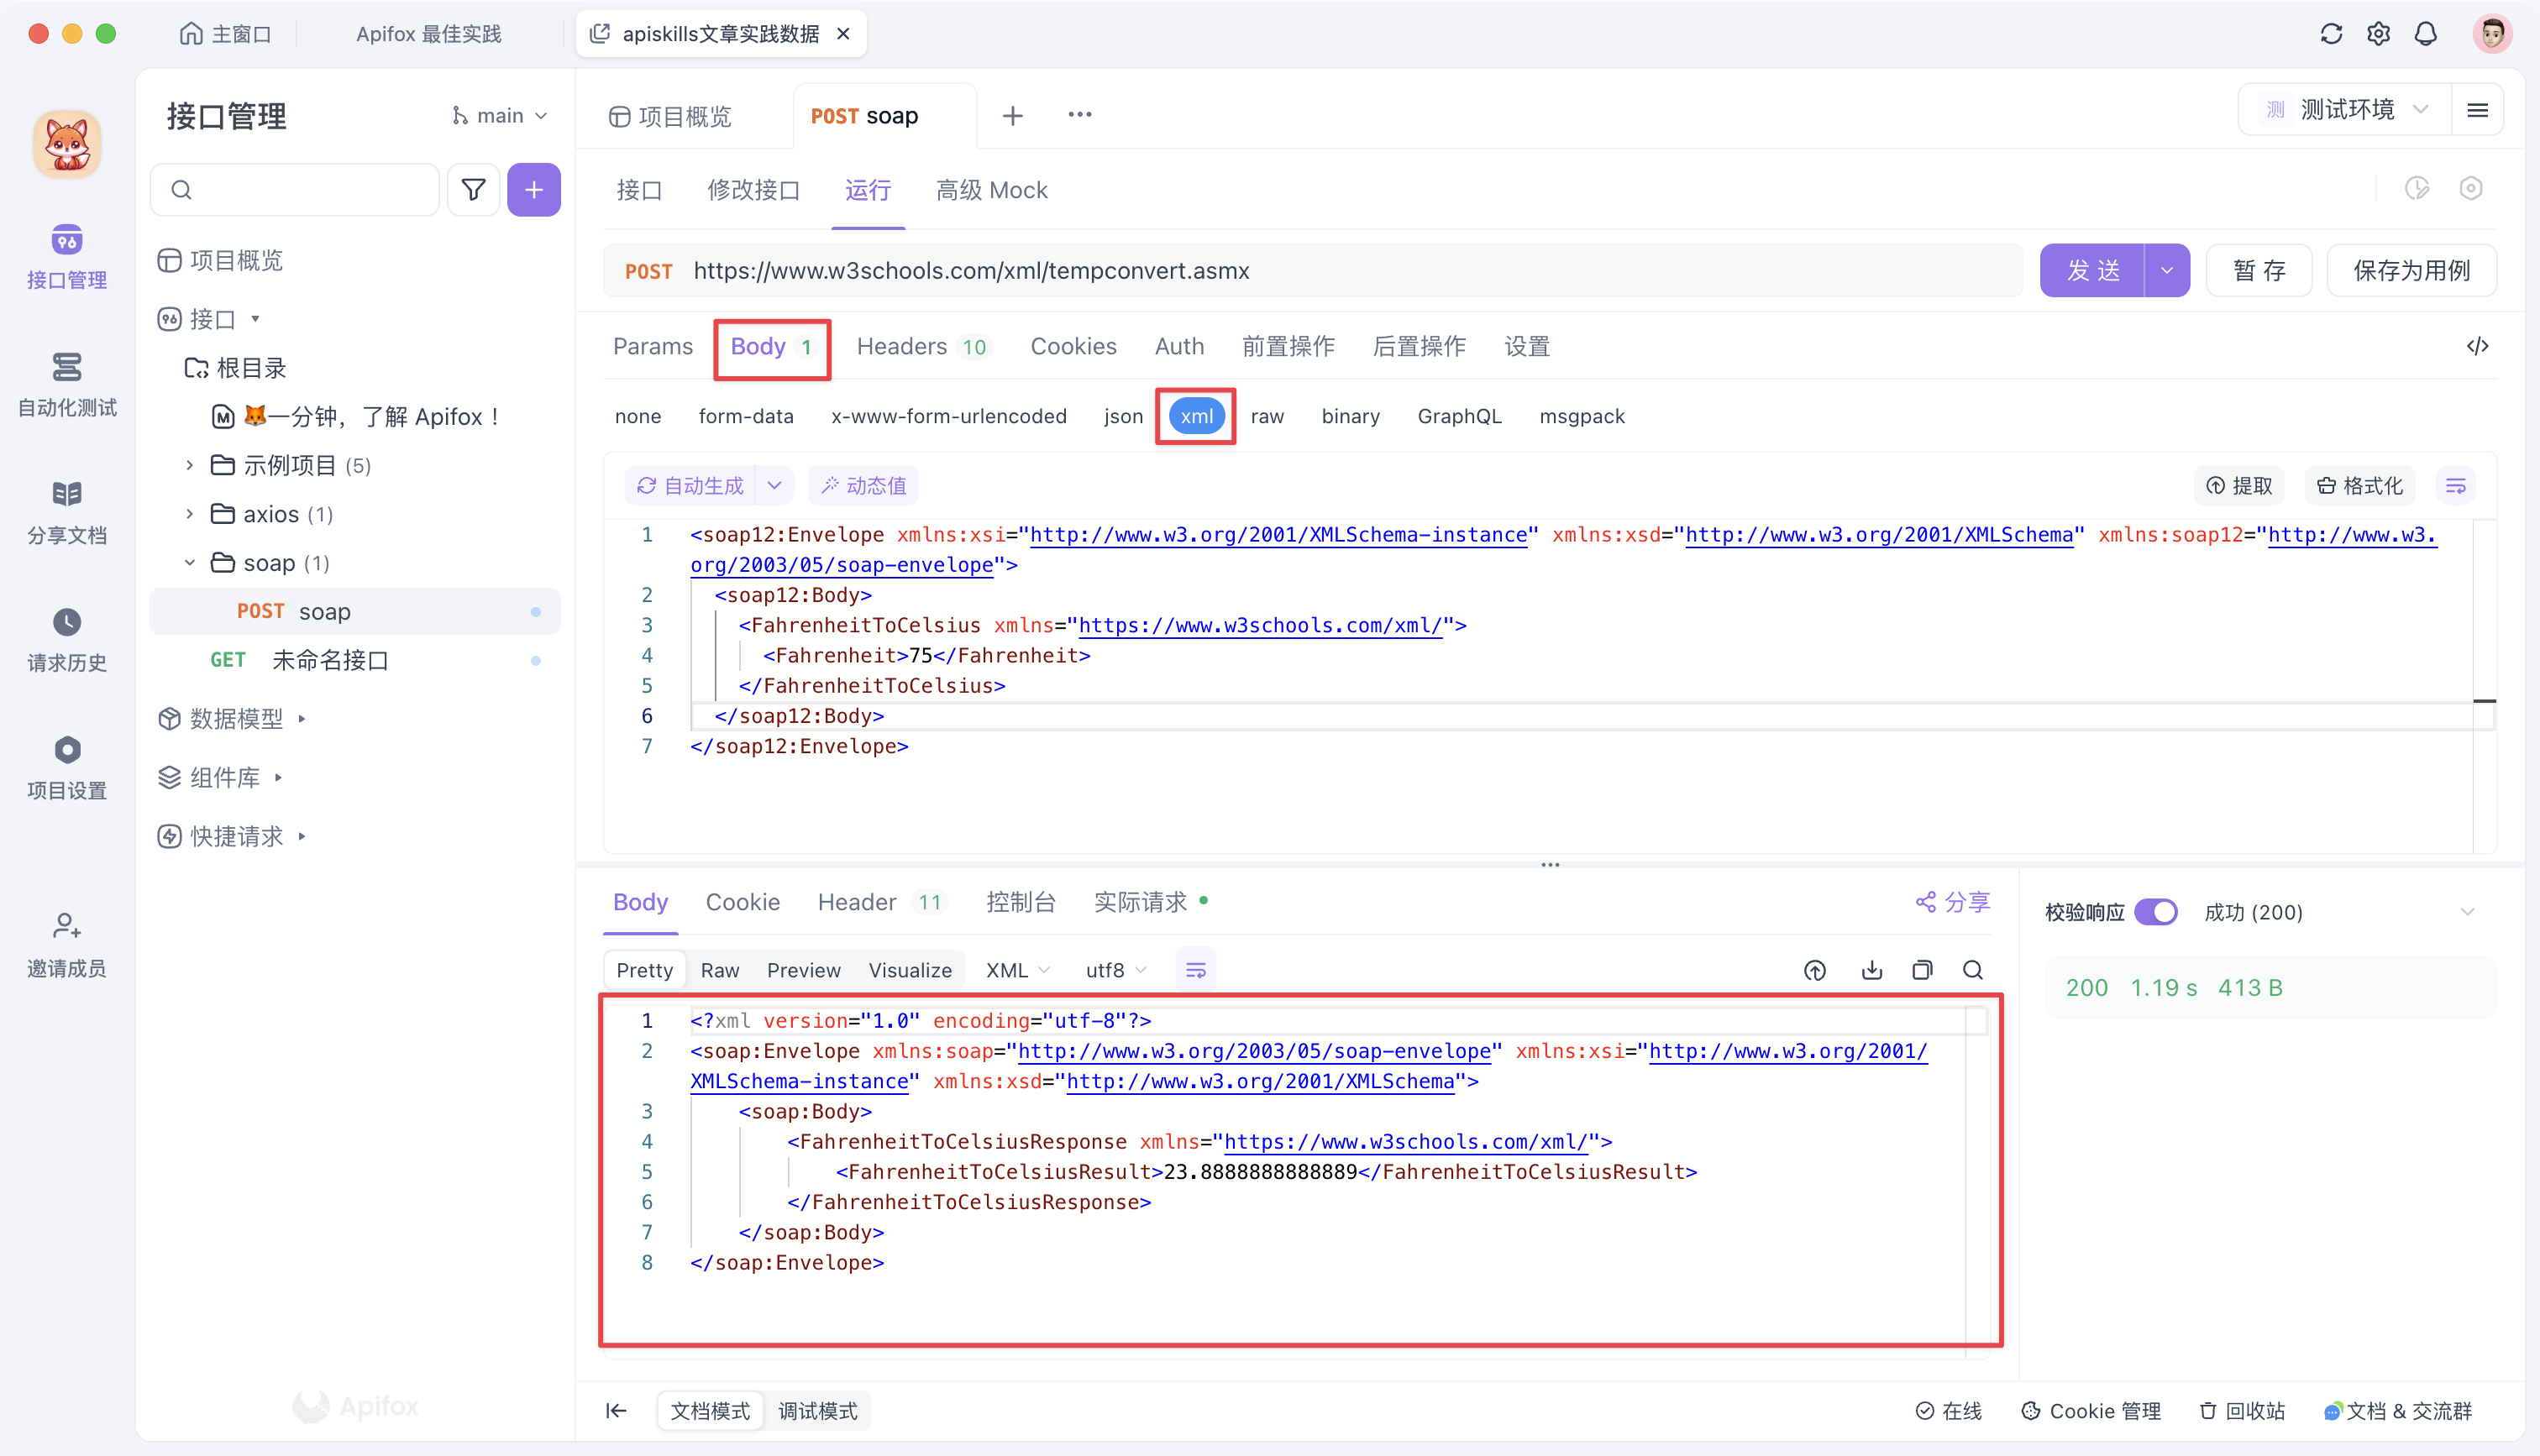Click the 发送 send button
This screenshot has width=2540, height=1456.
pyautogui.click(x=2093, y=271)
